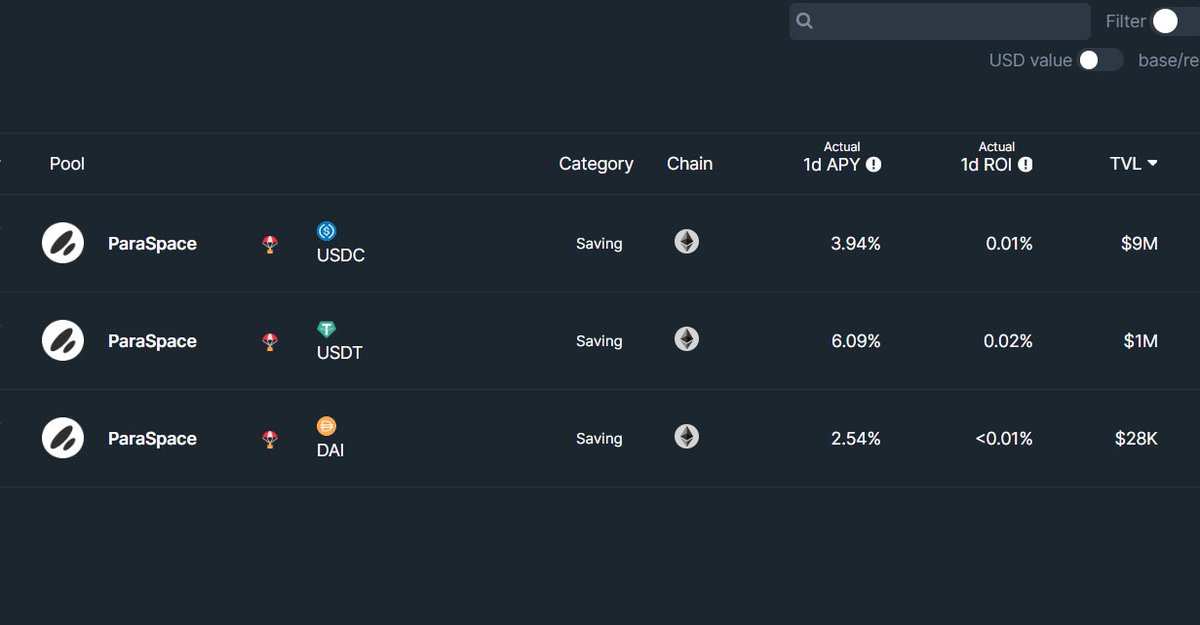
Task: Click airdrop parachute icon in USDT row
Action: tap(270, 342)
